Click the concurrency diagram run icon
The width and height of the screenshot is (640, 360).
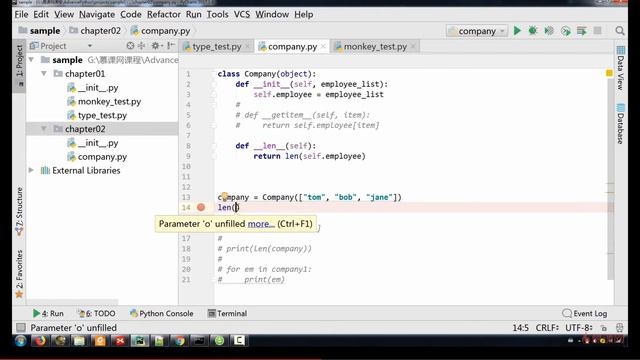pos(582,31)
